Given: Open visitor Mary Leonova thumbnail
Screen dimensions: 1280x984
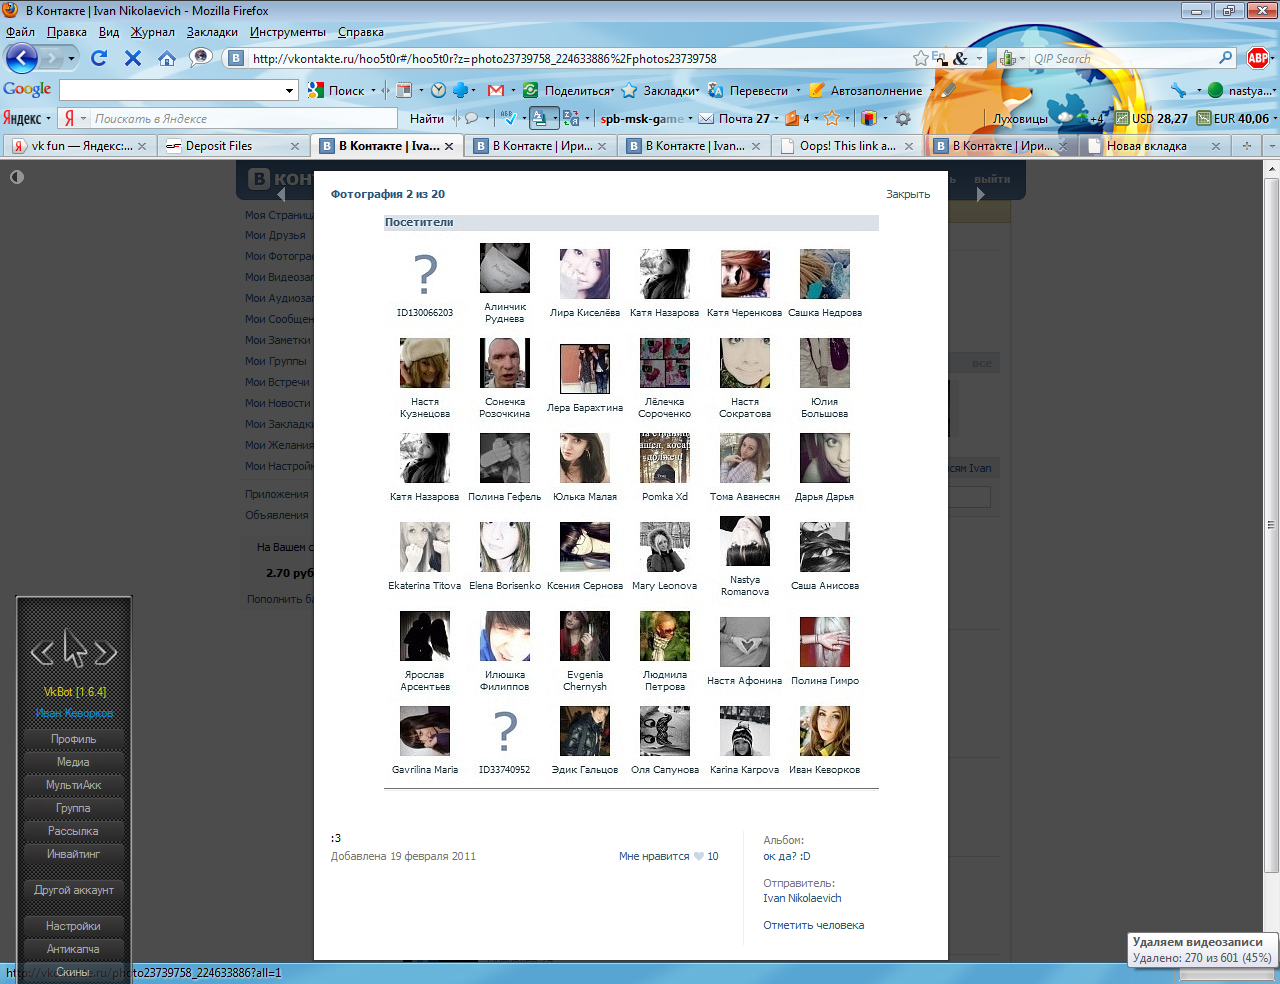Looking at the screenshot, I should pos(665,547).
